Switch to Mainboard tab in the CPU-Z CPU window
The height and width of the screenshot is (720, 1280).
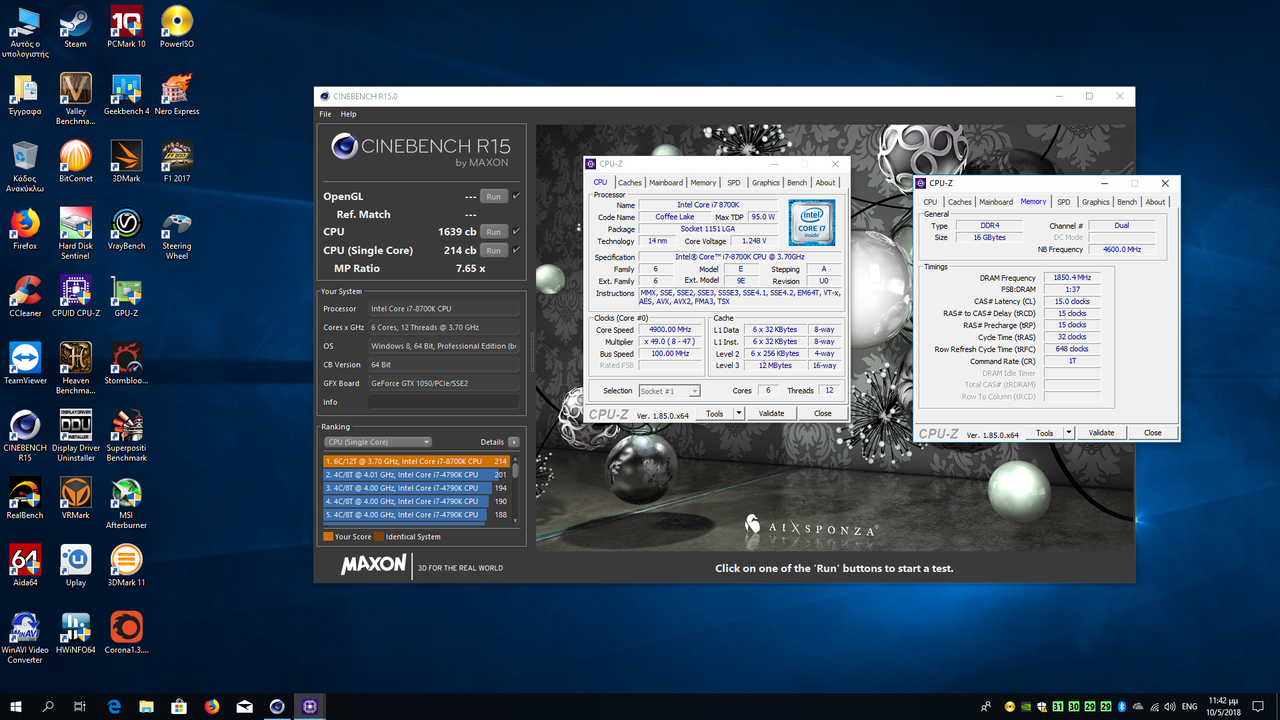coord(666,183)
